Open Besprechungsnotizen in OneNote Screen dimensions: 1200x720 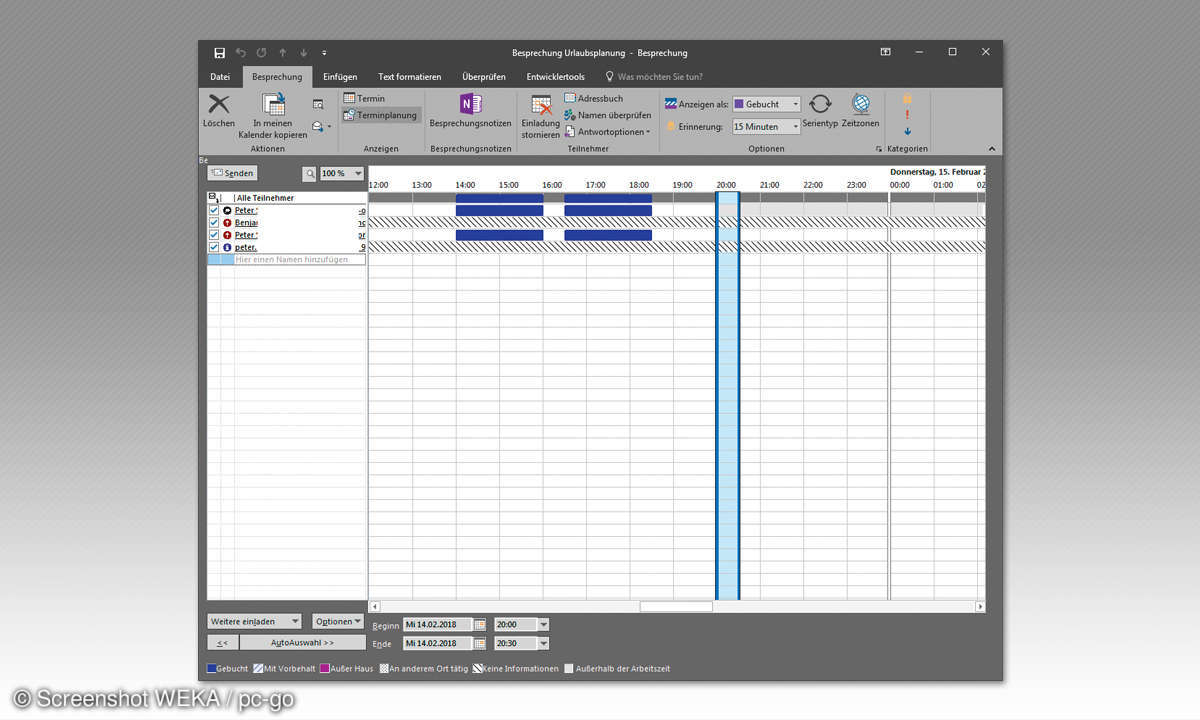(x=470, y=111)
